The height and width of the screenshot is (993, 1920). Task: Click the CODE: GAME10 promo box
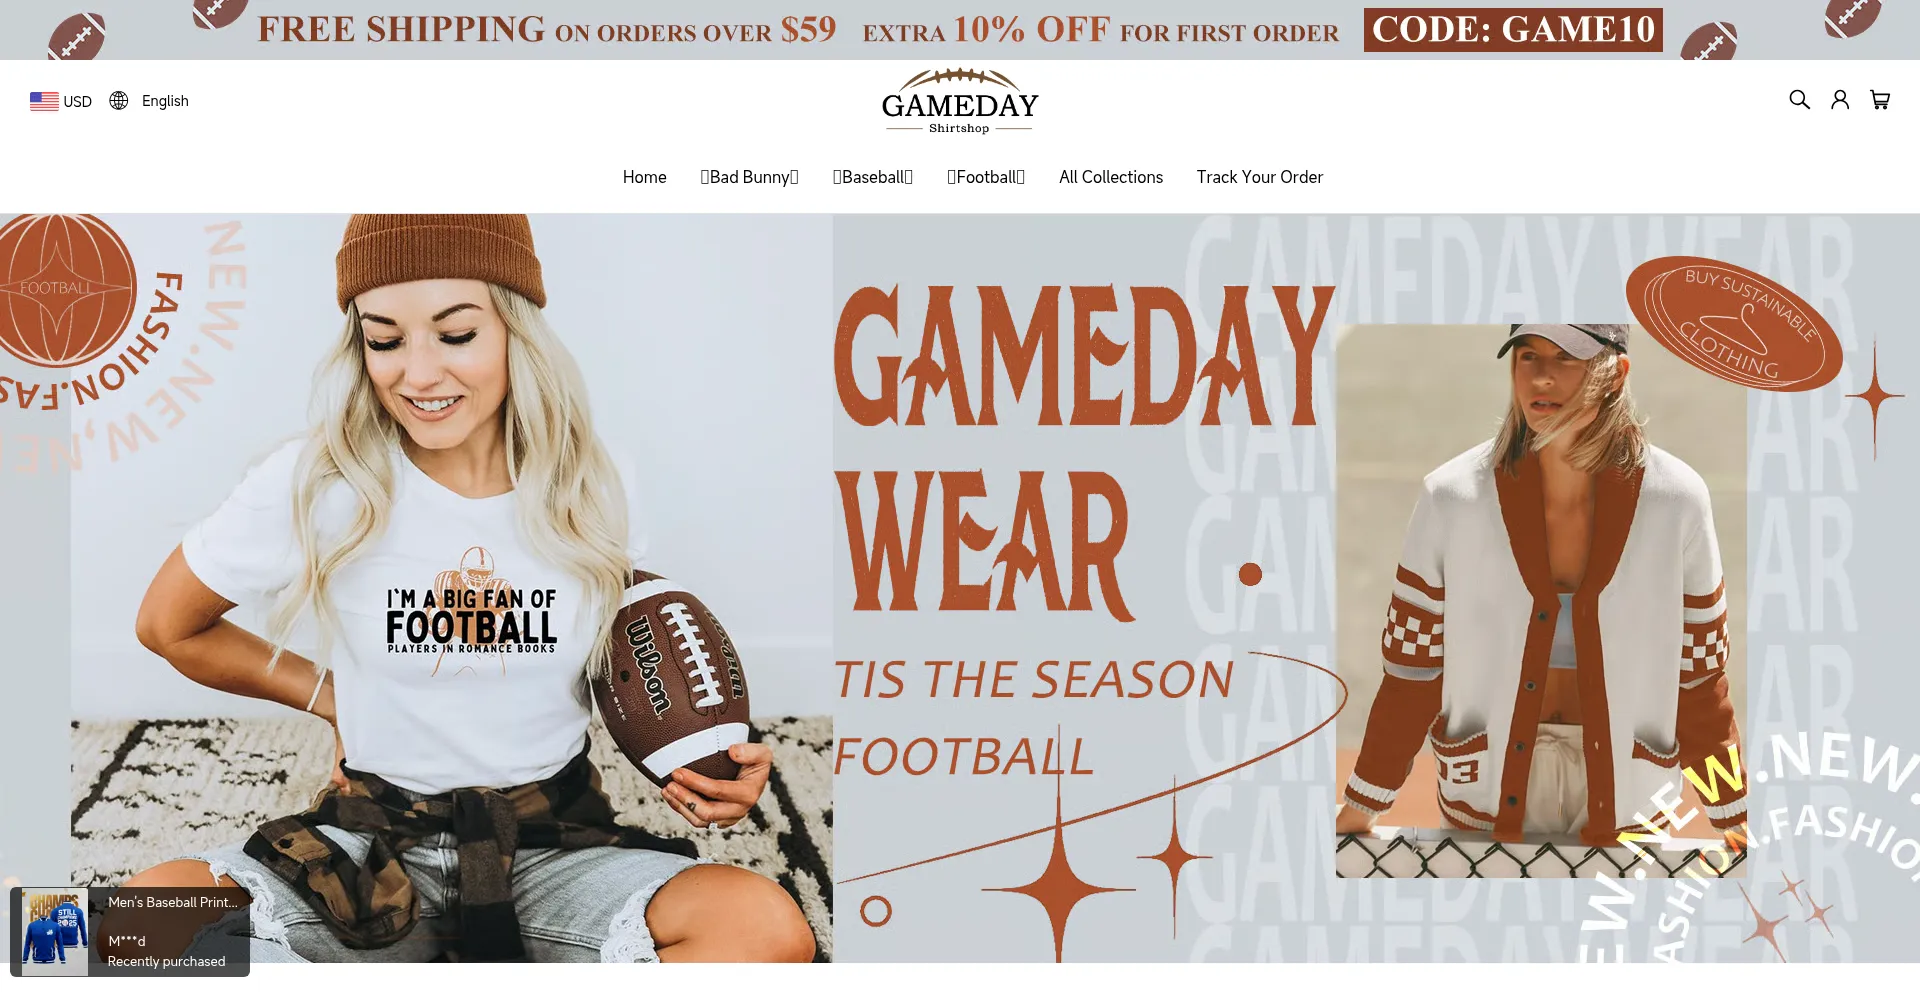tap(1513, 30)
